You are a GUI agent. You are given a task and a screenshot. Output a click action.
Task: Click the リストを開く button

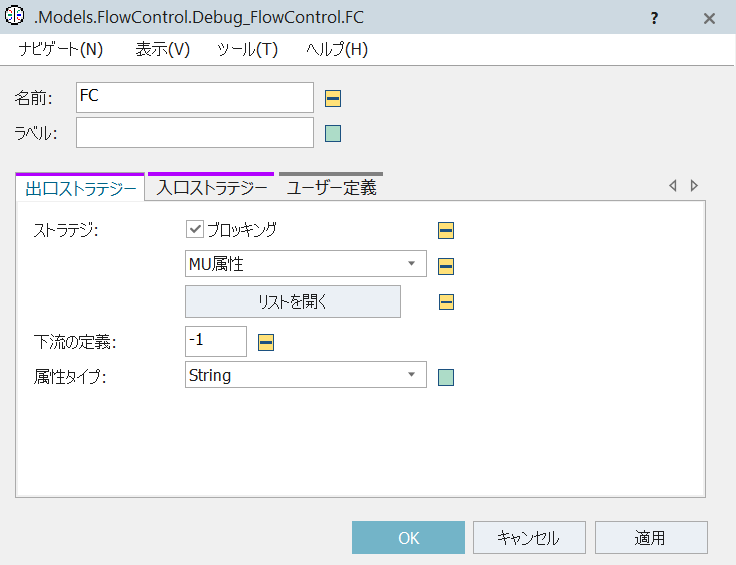pyautogui.click(x=293, y=301)
